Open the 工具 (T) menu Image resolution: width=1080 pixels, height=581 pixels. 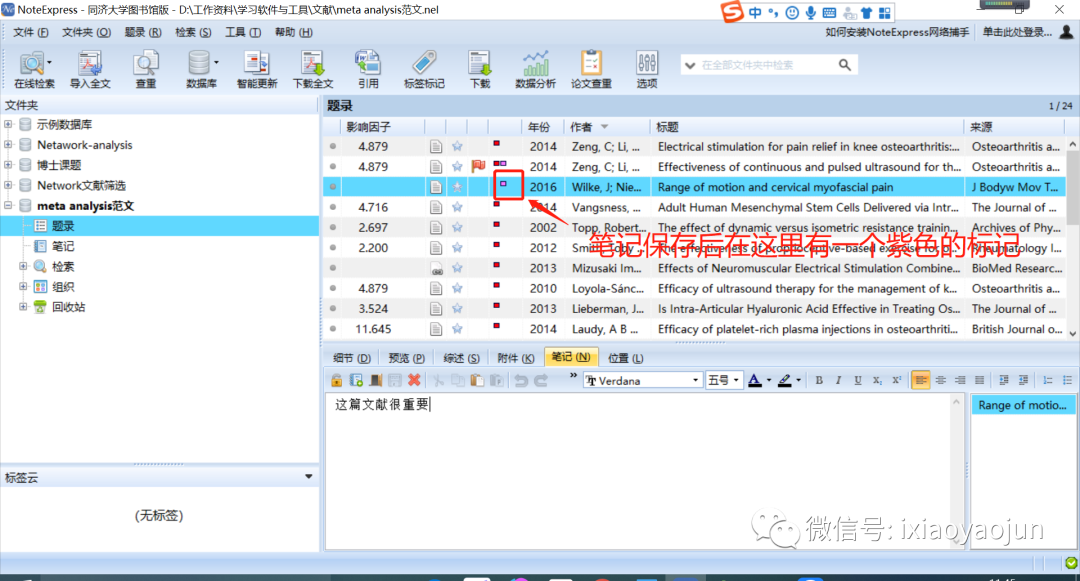[243, 32]
